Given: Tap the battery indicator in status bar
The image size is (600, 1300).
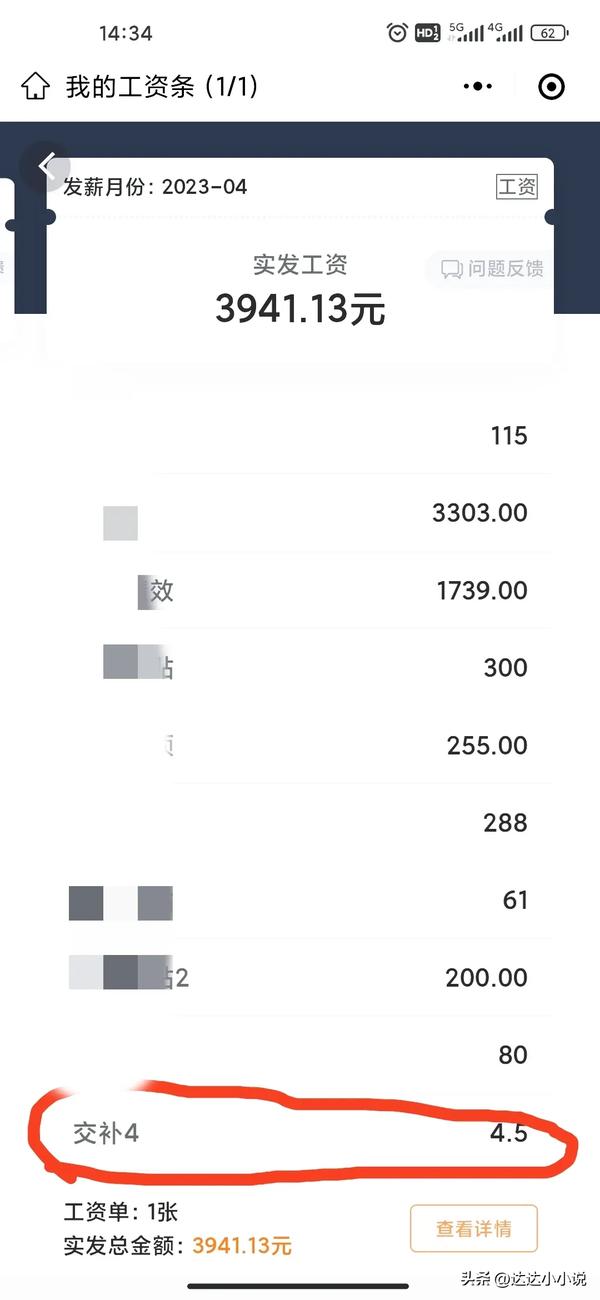Looking at the screenshot, I should [x=549, y=33].
